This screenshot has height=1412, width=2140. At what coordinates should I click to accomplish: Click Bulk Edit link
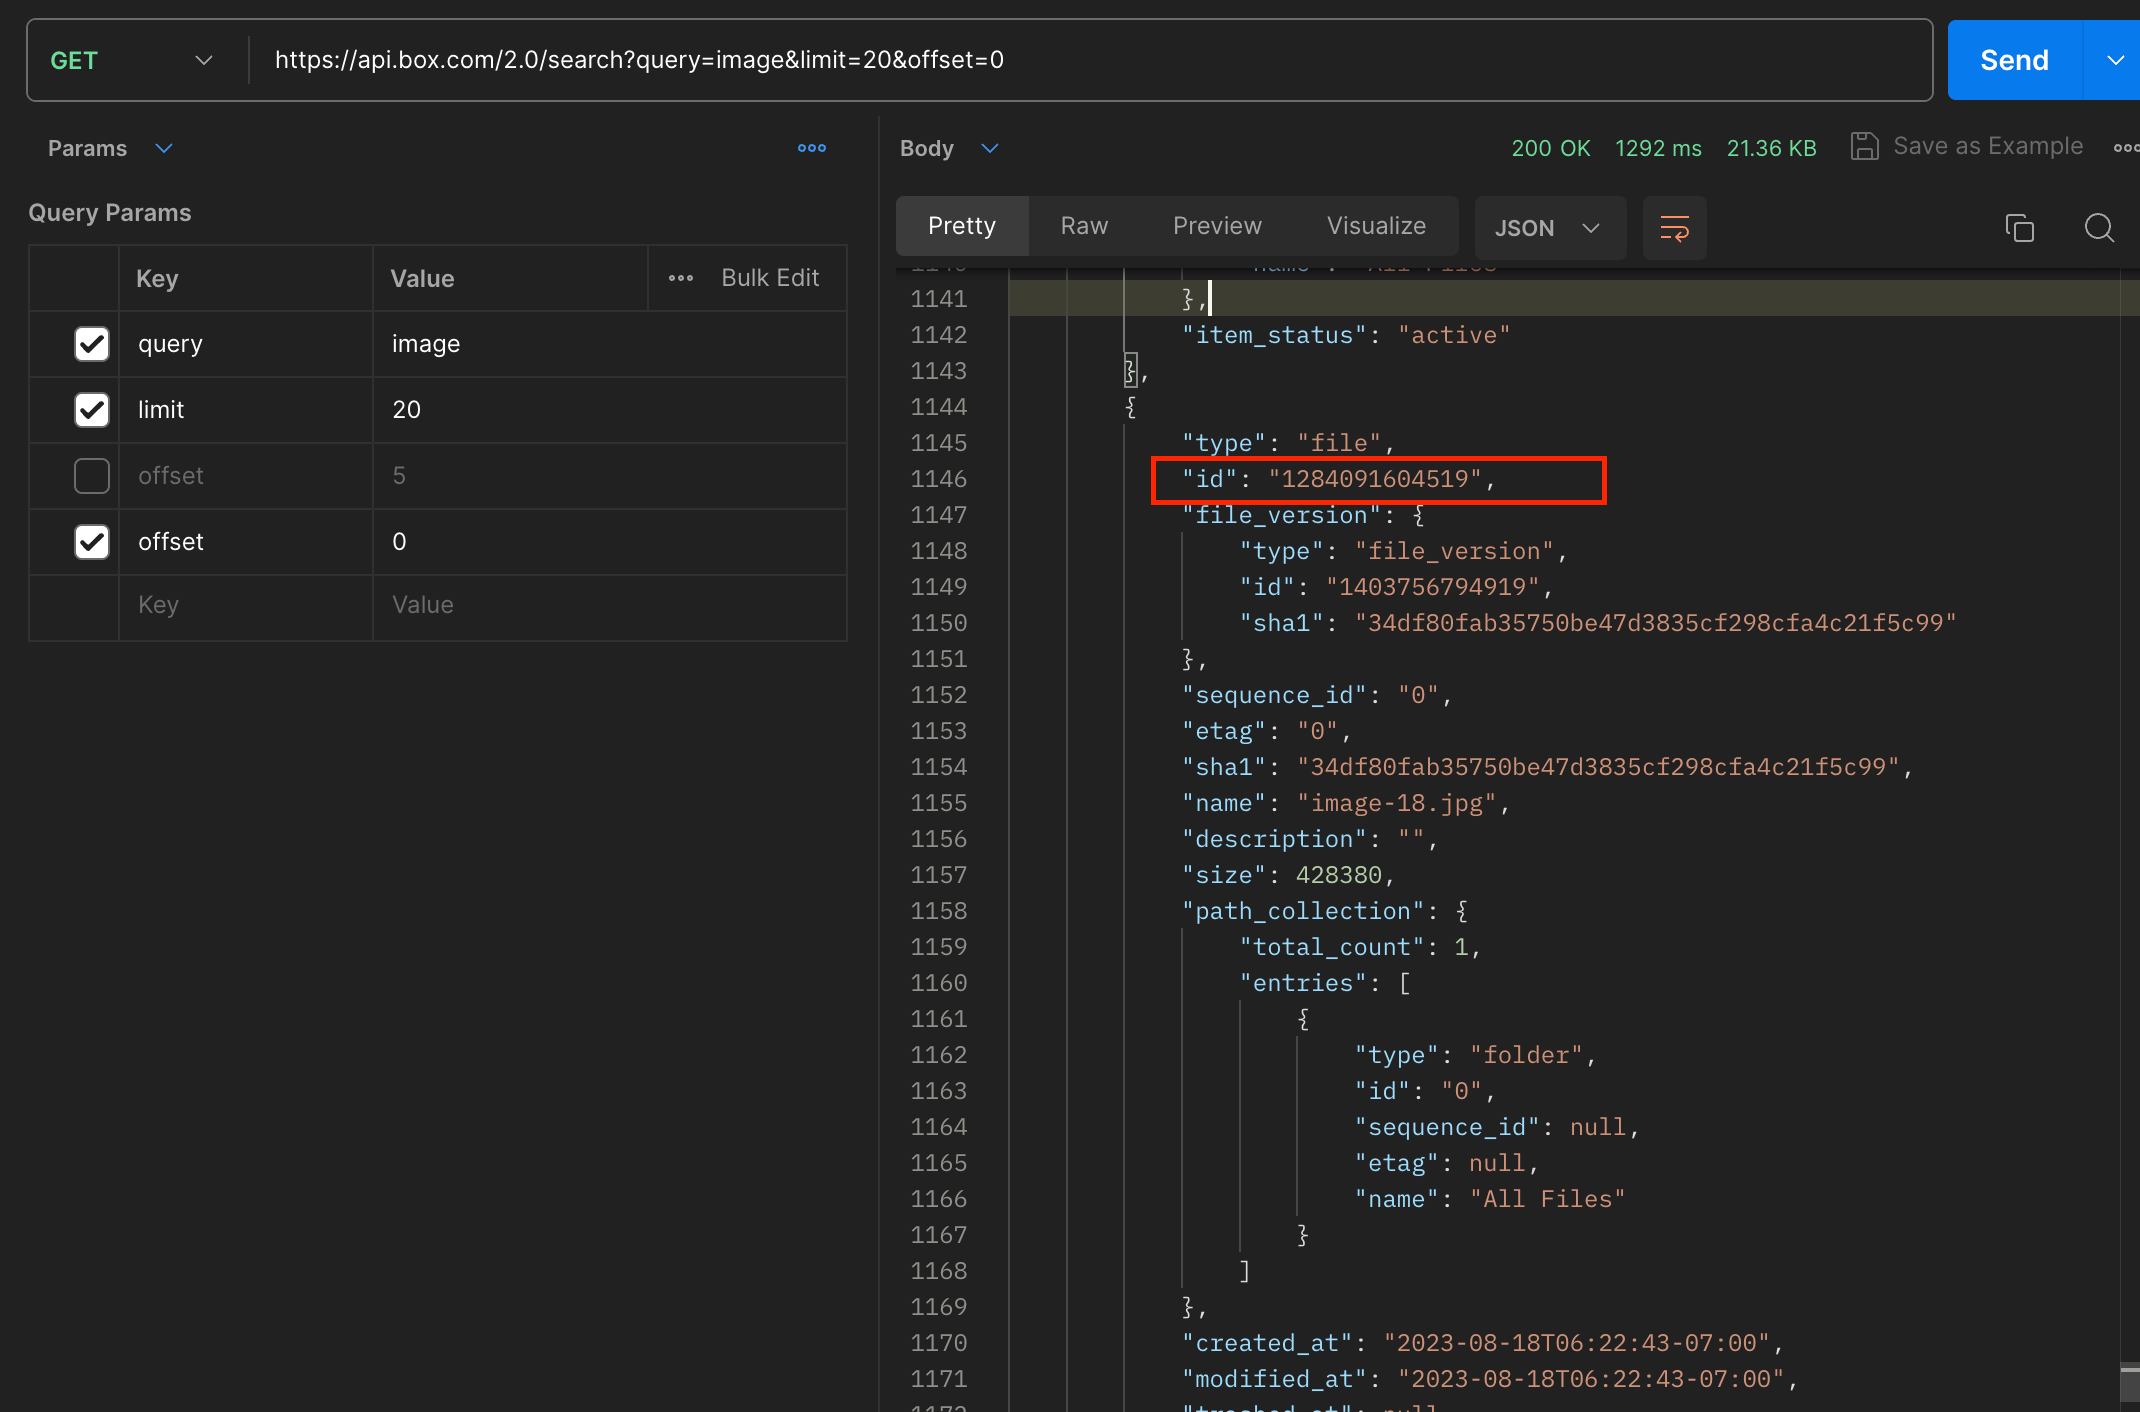click(770, 278)
